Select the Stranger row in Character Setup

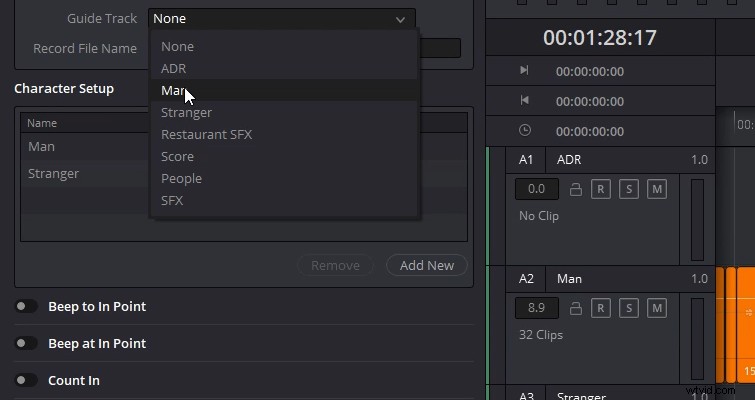click(85, 174)
